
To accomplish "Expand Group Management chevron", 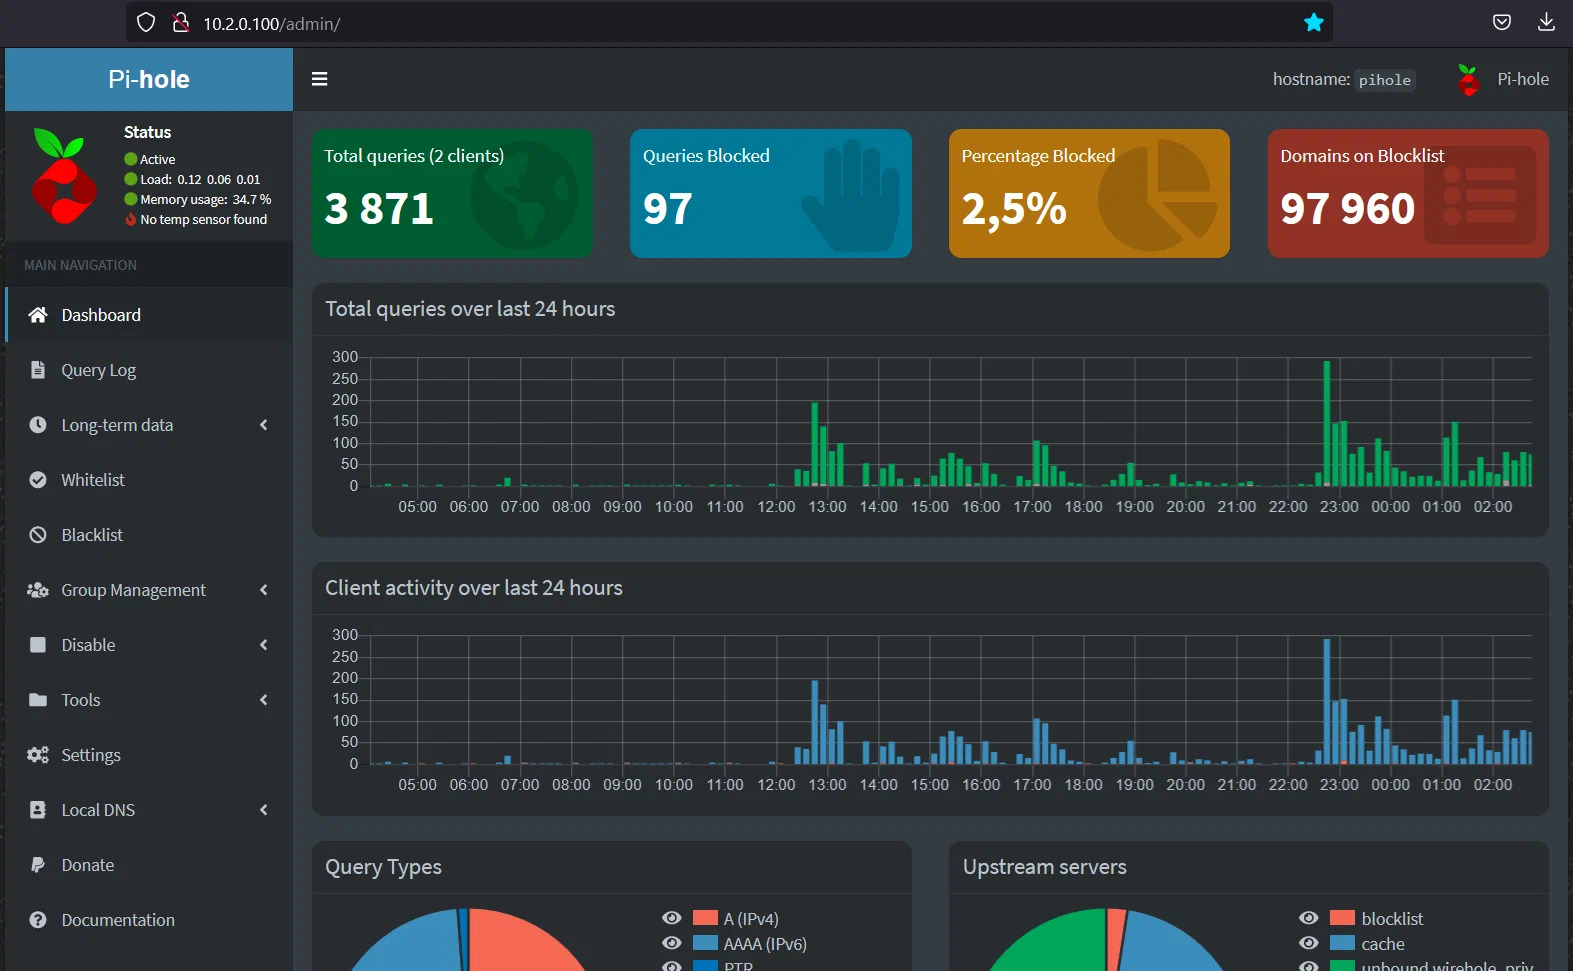I will point(264,590).
